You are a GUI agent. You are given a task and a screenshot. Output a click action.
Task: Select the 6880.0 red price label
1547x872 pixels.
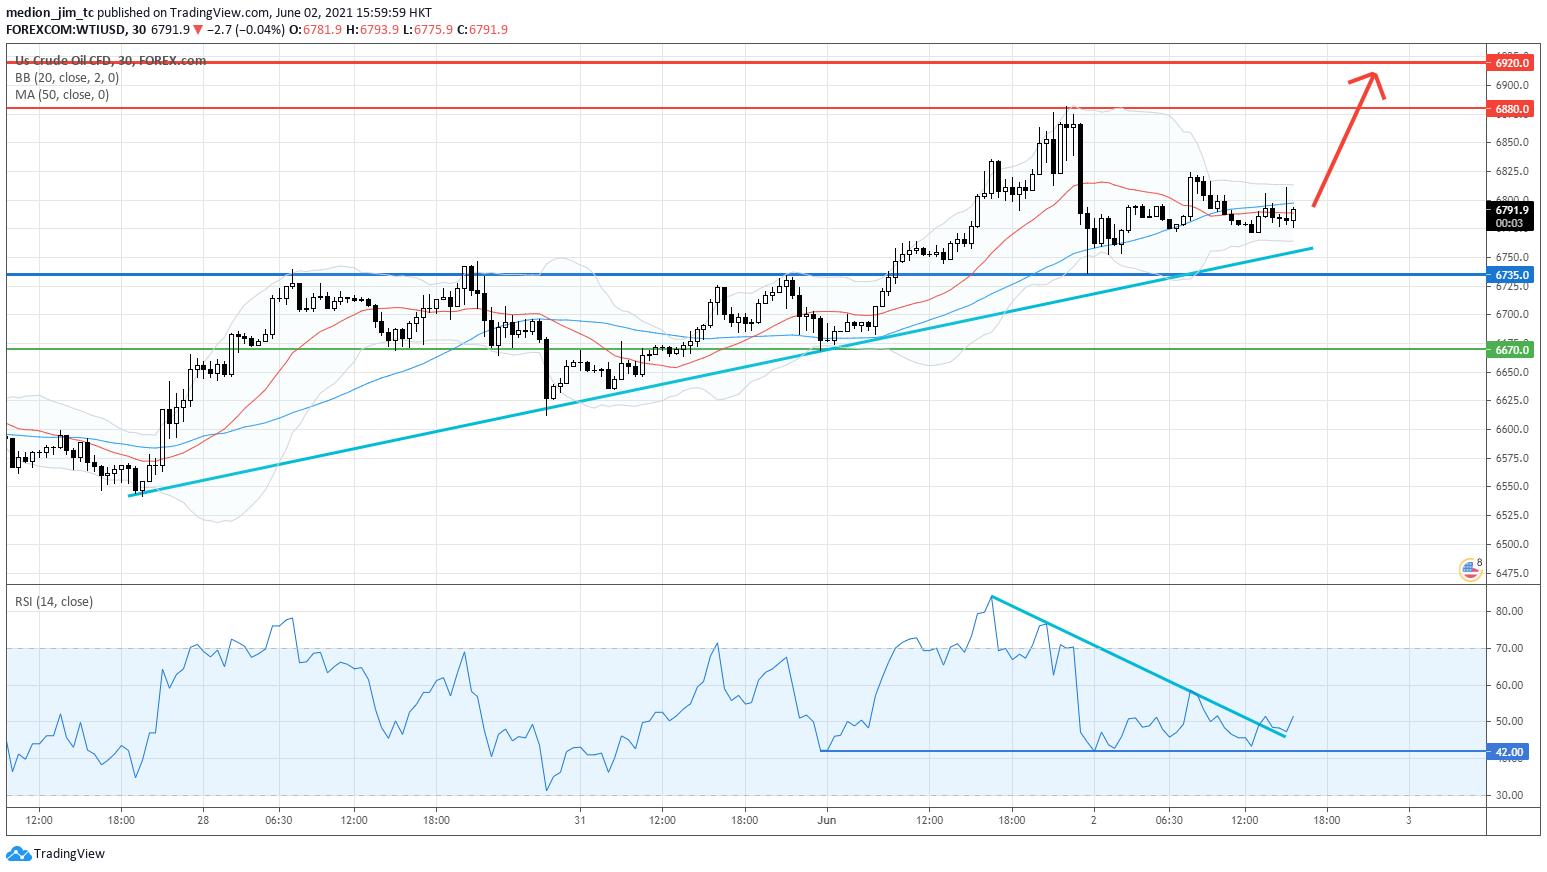tap(1512, 108)
